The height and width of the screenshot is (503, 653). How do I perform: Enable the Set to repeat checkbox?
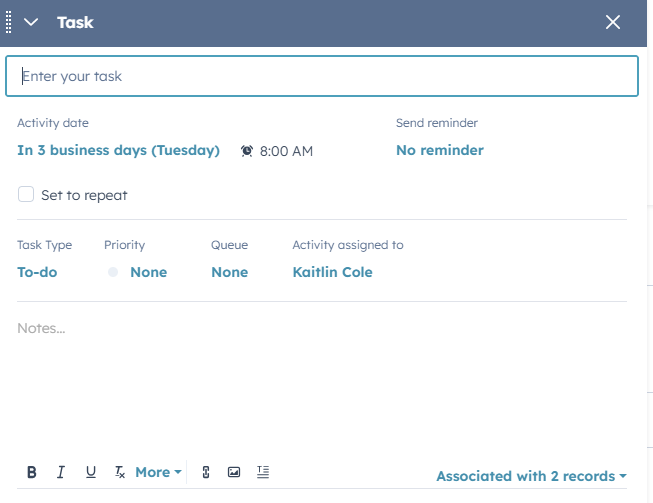pos(26,195)
